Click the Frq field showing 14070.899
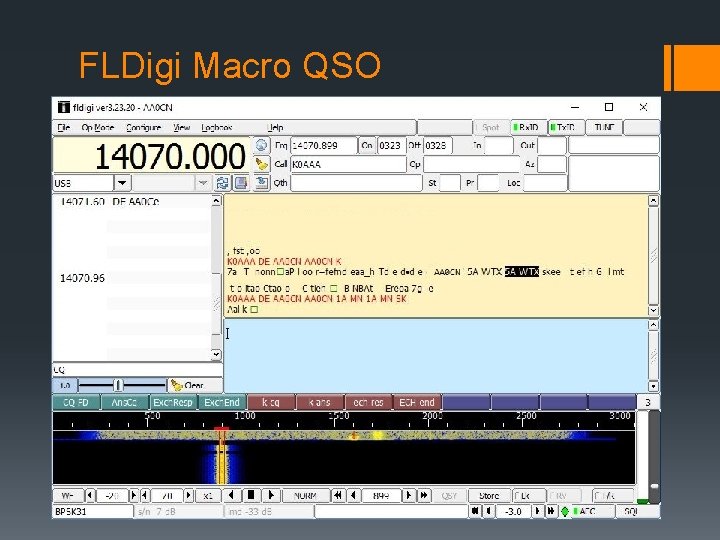Screen dimensions: 720x540 (324, 146)
